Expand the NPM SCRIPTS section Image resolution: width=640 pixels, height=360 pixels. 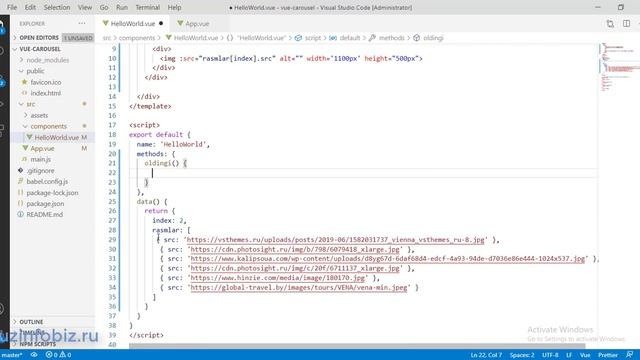point(38,344)
